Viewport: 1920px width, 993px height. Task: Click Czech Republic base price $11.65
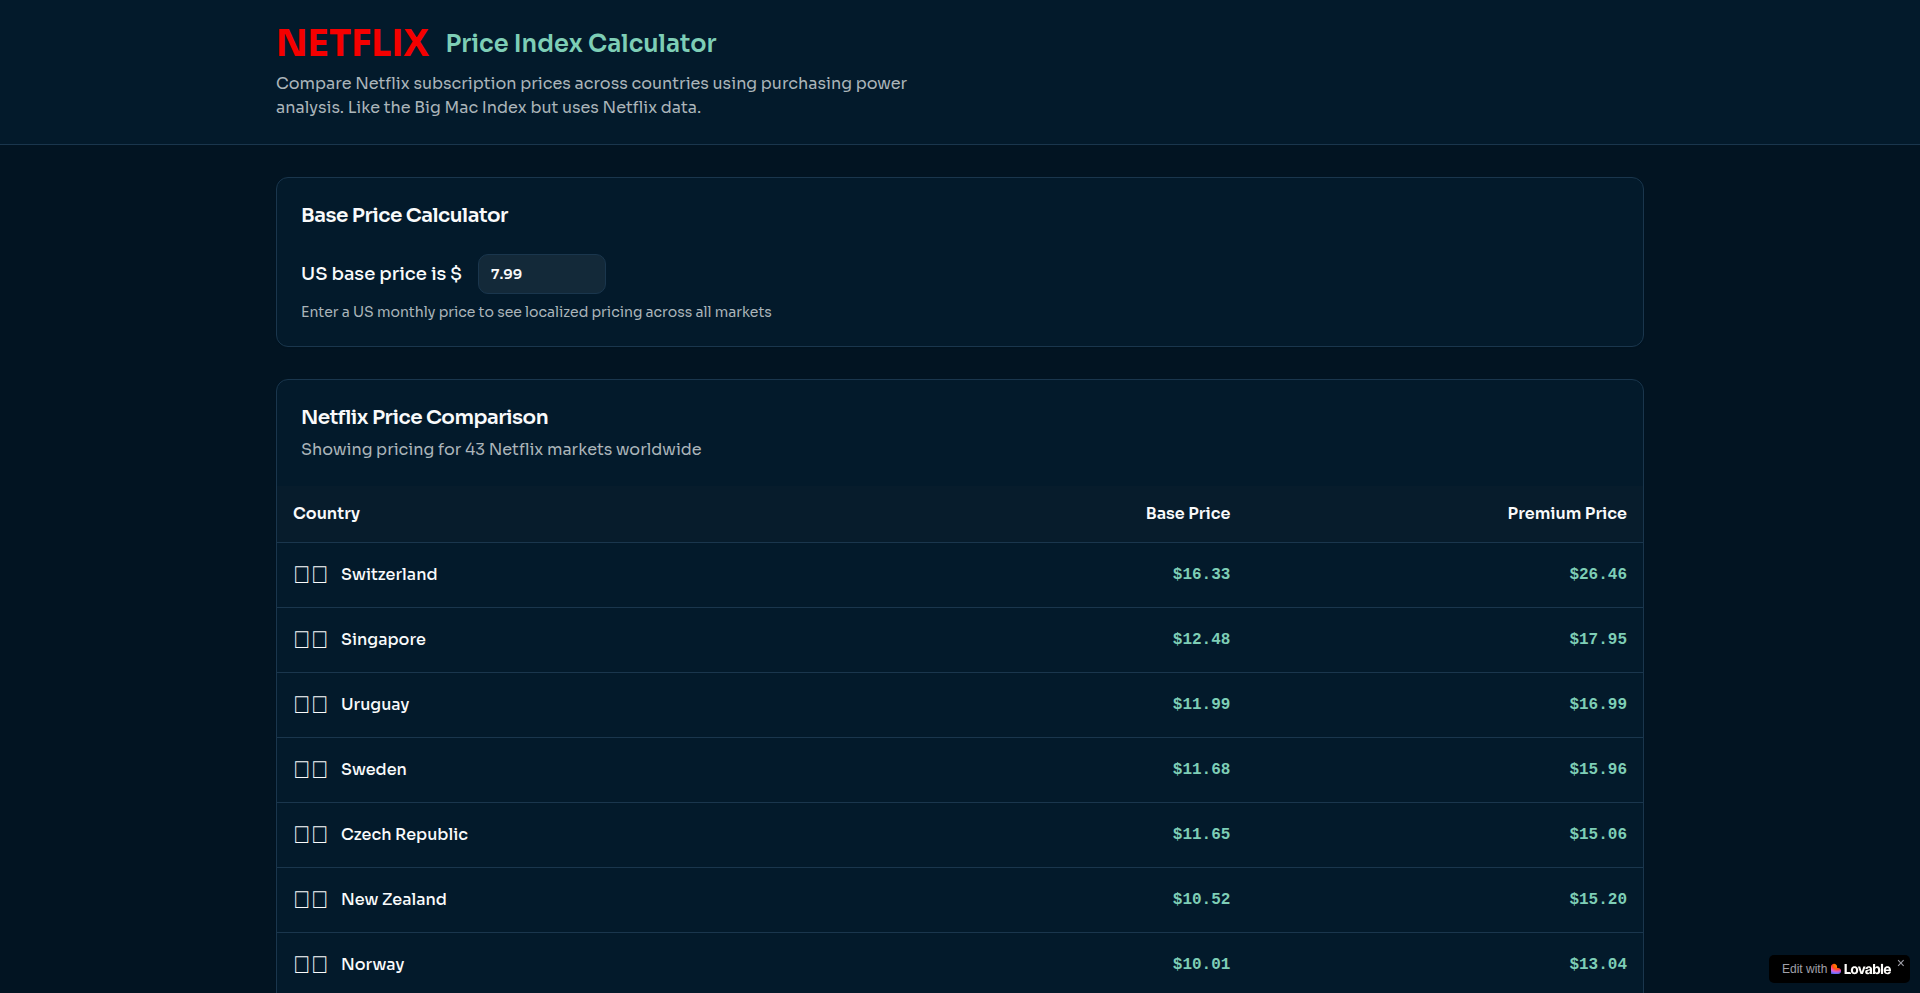[1201, 834]
